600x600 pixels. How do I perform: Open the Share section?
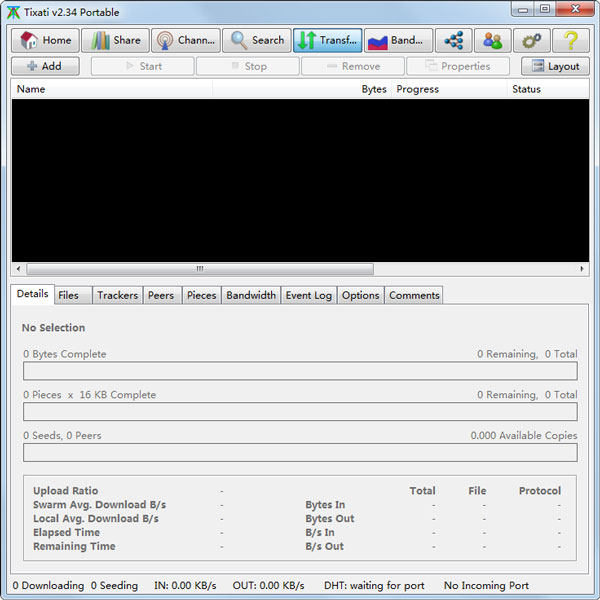[115, 40]
